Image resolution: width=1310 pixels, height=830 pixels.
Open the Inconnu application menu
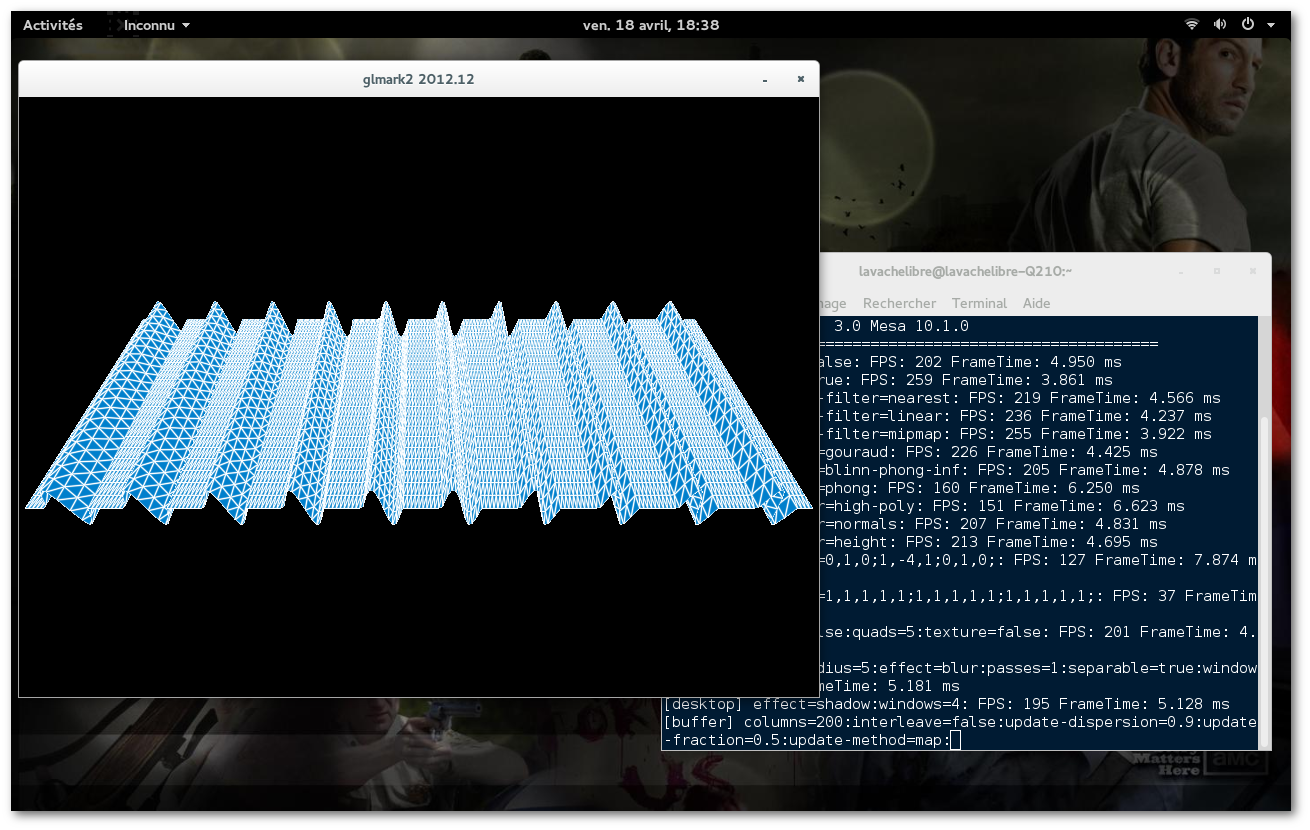(x=157, y=25)
